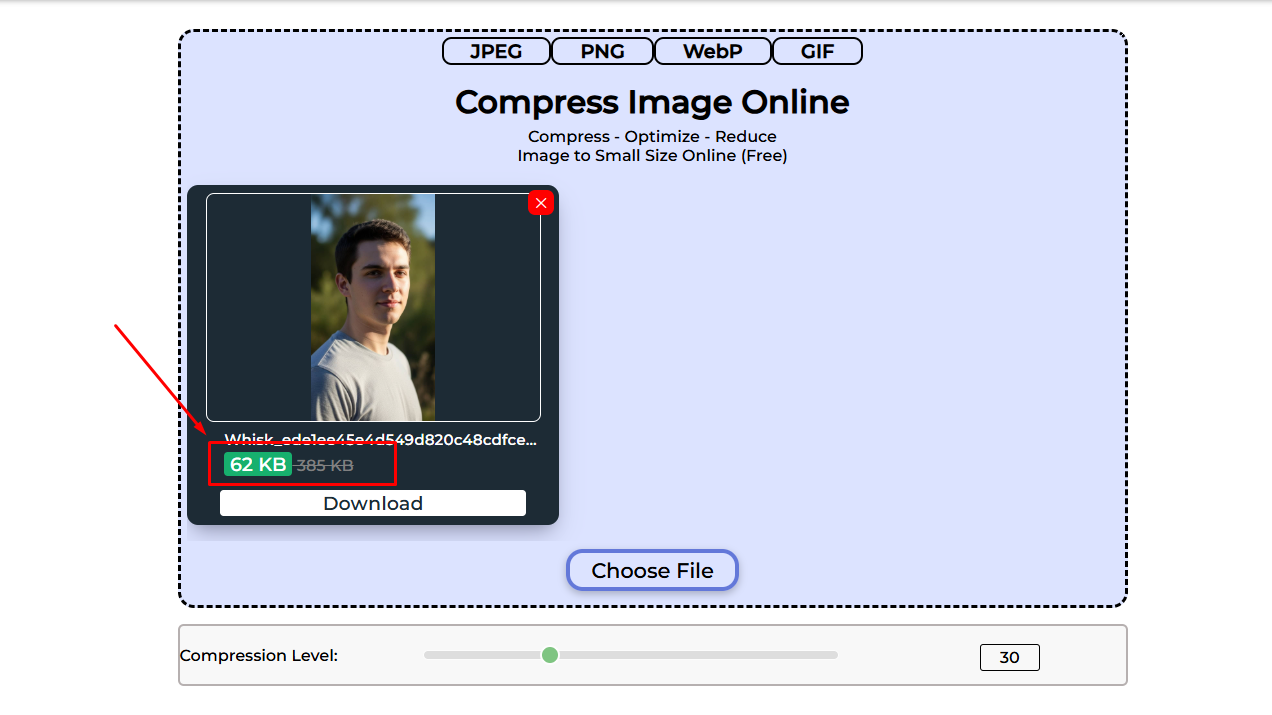
Task: Click the compression level value input field
Action: pos(1009,657)
